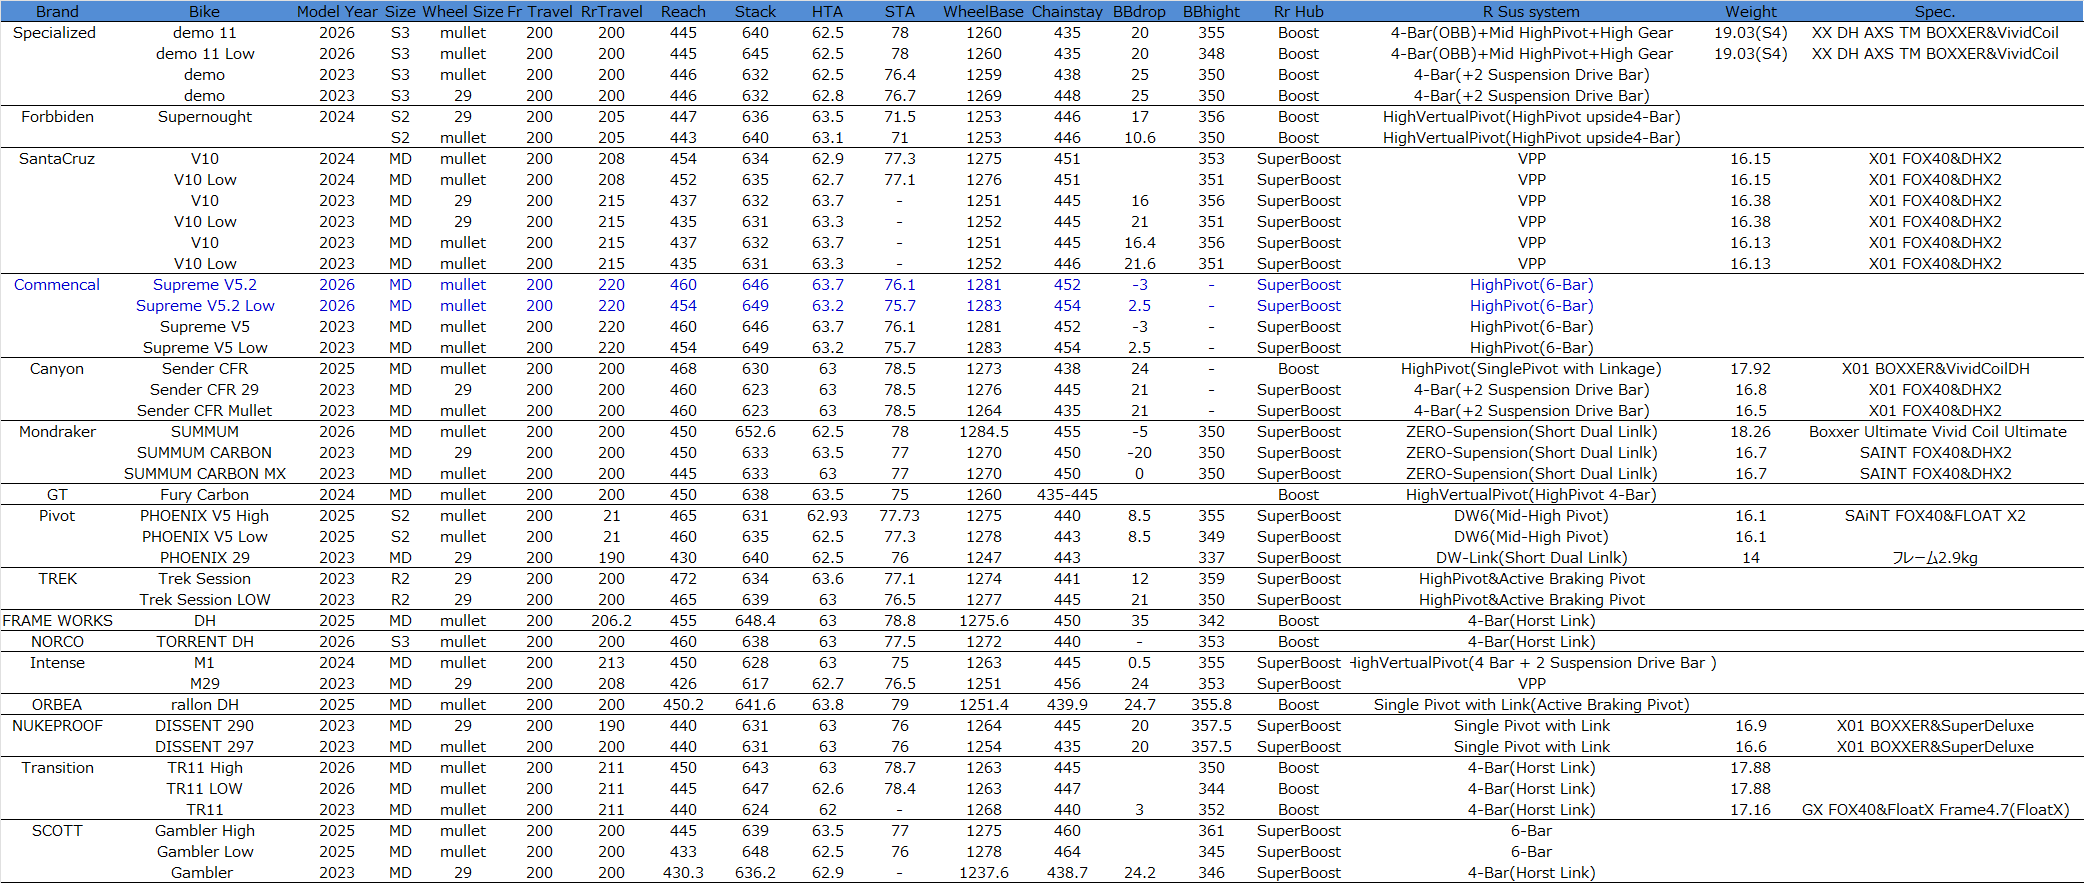Viewport: 2084px width, 883px height.
Task: Select the rallon DH bike cell
Action: pos(204,705)
